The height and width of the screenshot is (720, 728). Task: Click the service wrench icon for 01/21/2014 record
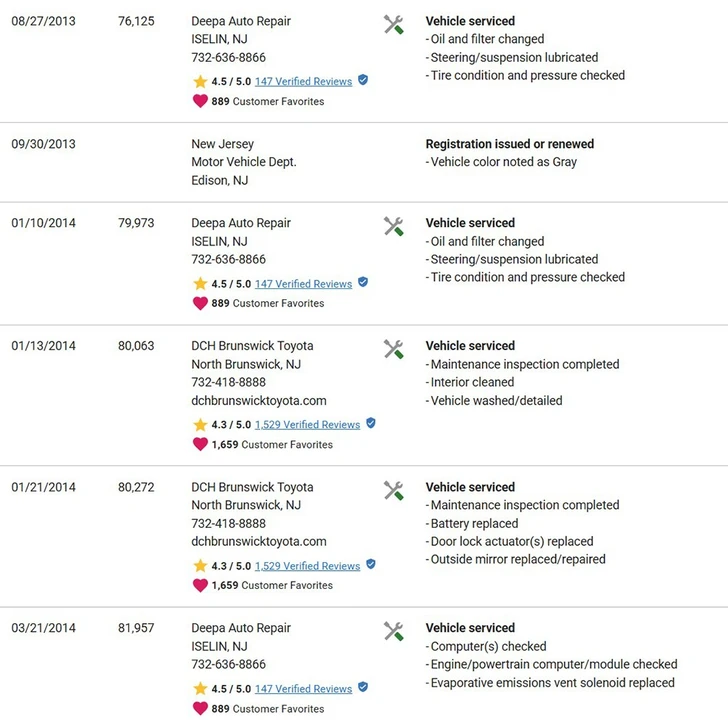tap(394, 491)
